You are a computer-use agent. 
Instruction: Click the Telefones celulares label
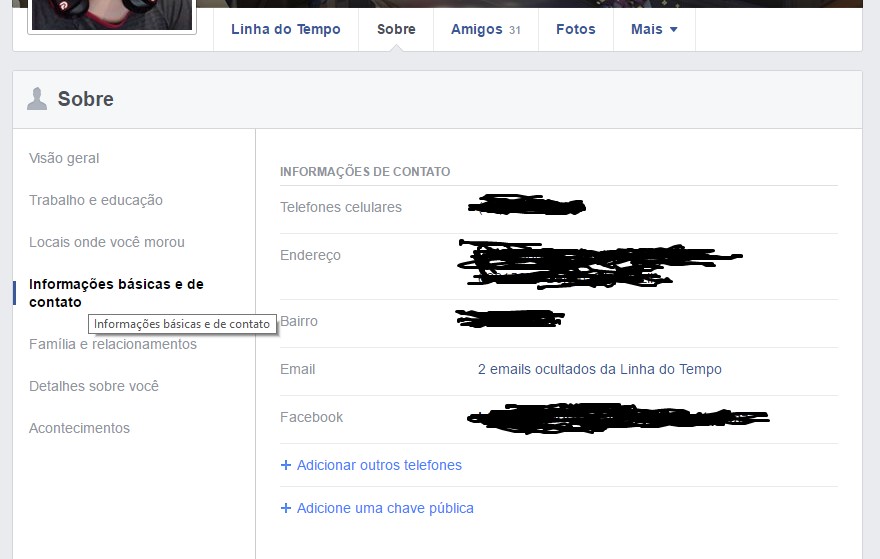pyautogui.click(x=341, y=208)
